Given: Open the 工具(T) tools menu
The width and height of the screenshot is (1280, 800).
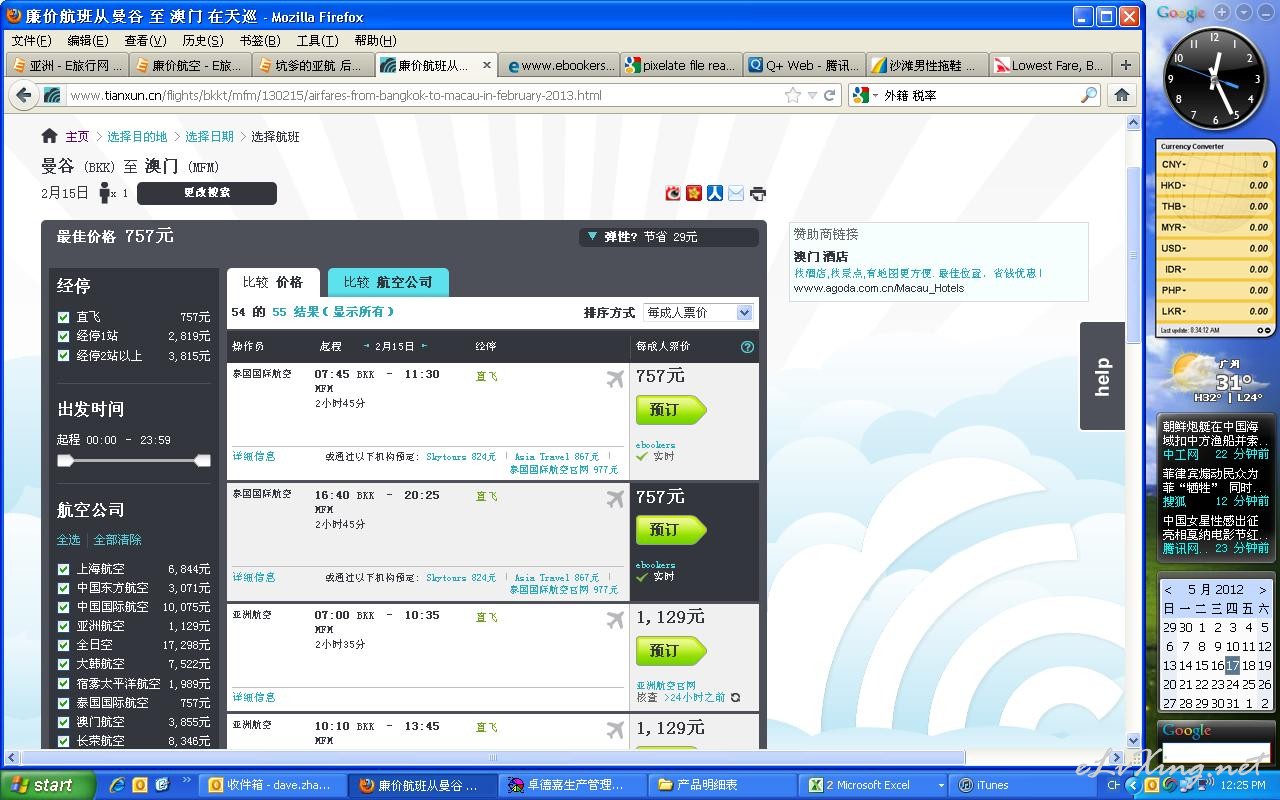Looking at the screenshot, I should pos(317,40).
